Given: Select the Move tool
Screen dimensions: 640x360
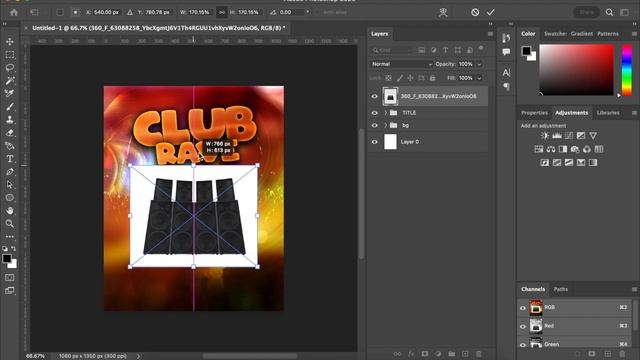Looking at the screenshot, I should click(10, 42).
